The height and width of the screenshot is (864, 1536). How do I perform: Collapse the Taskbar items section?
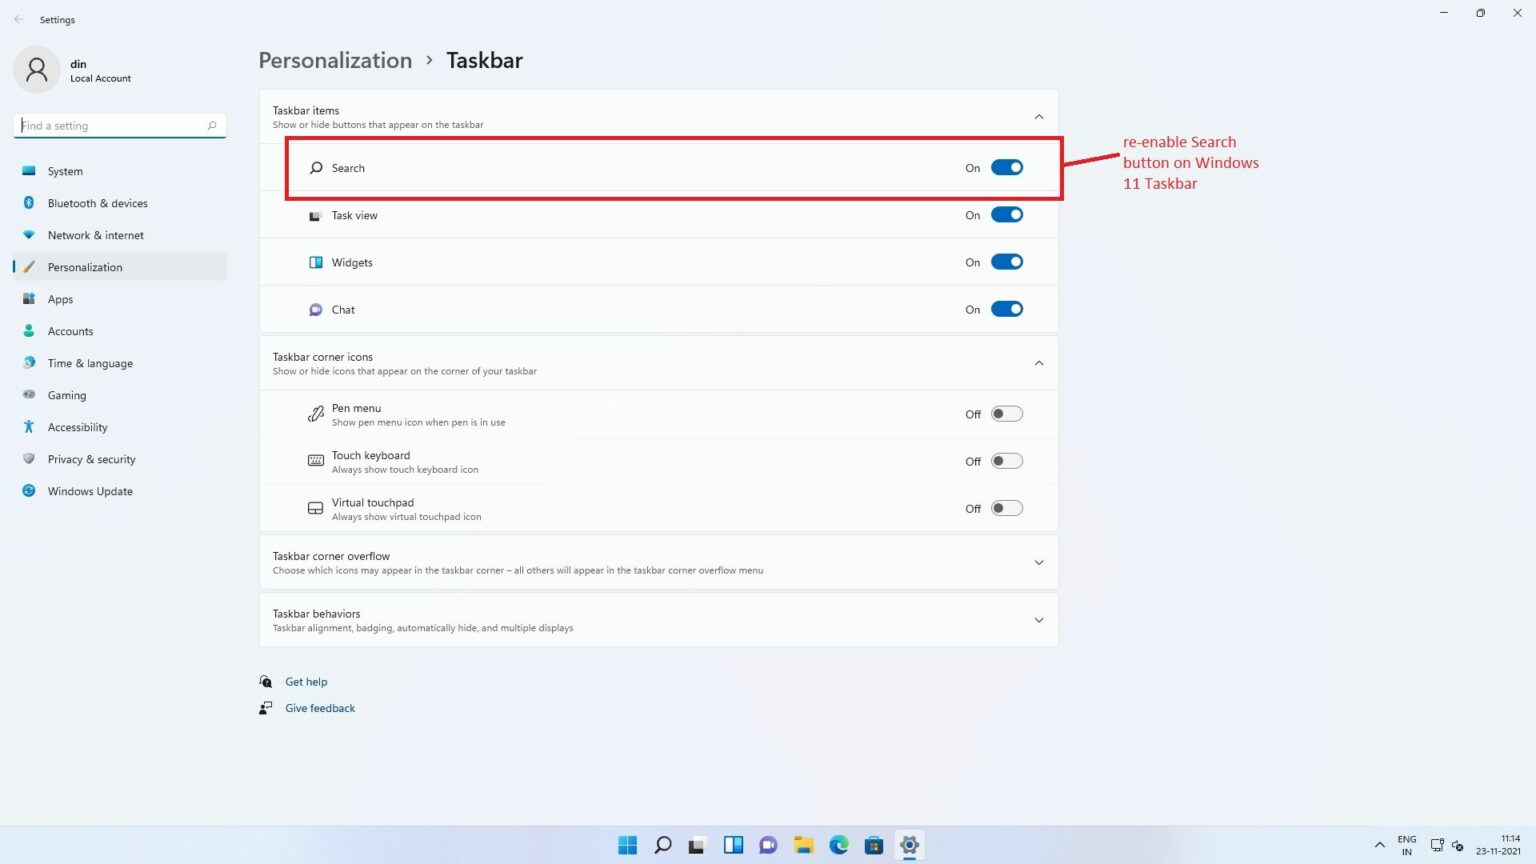click(x=1038, y=116)
